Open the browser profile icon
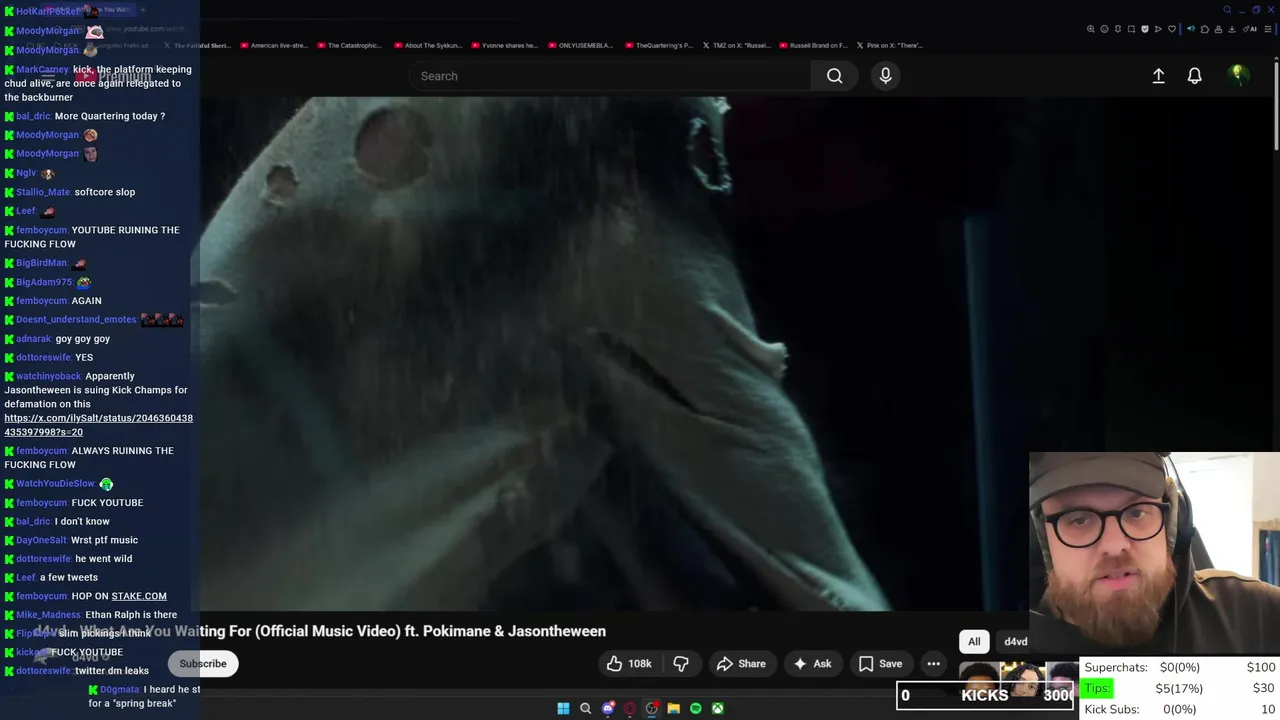 (1219, 29)
